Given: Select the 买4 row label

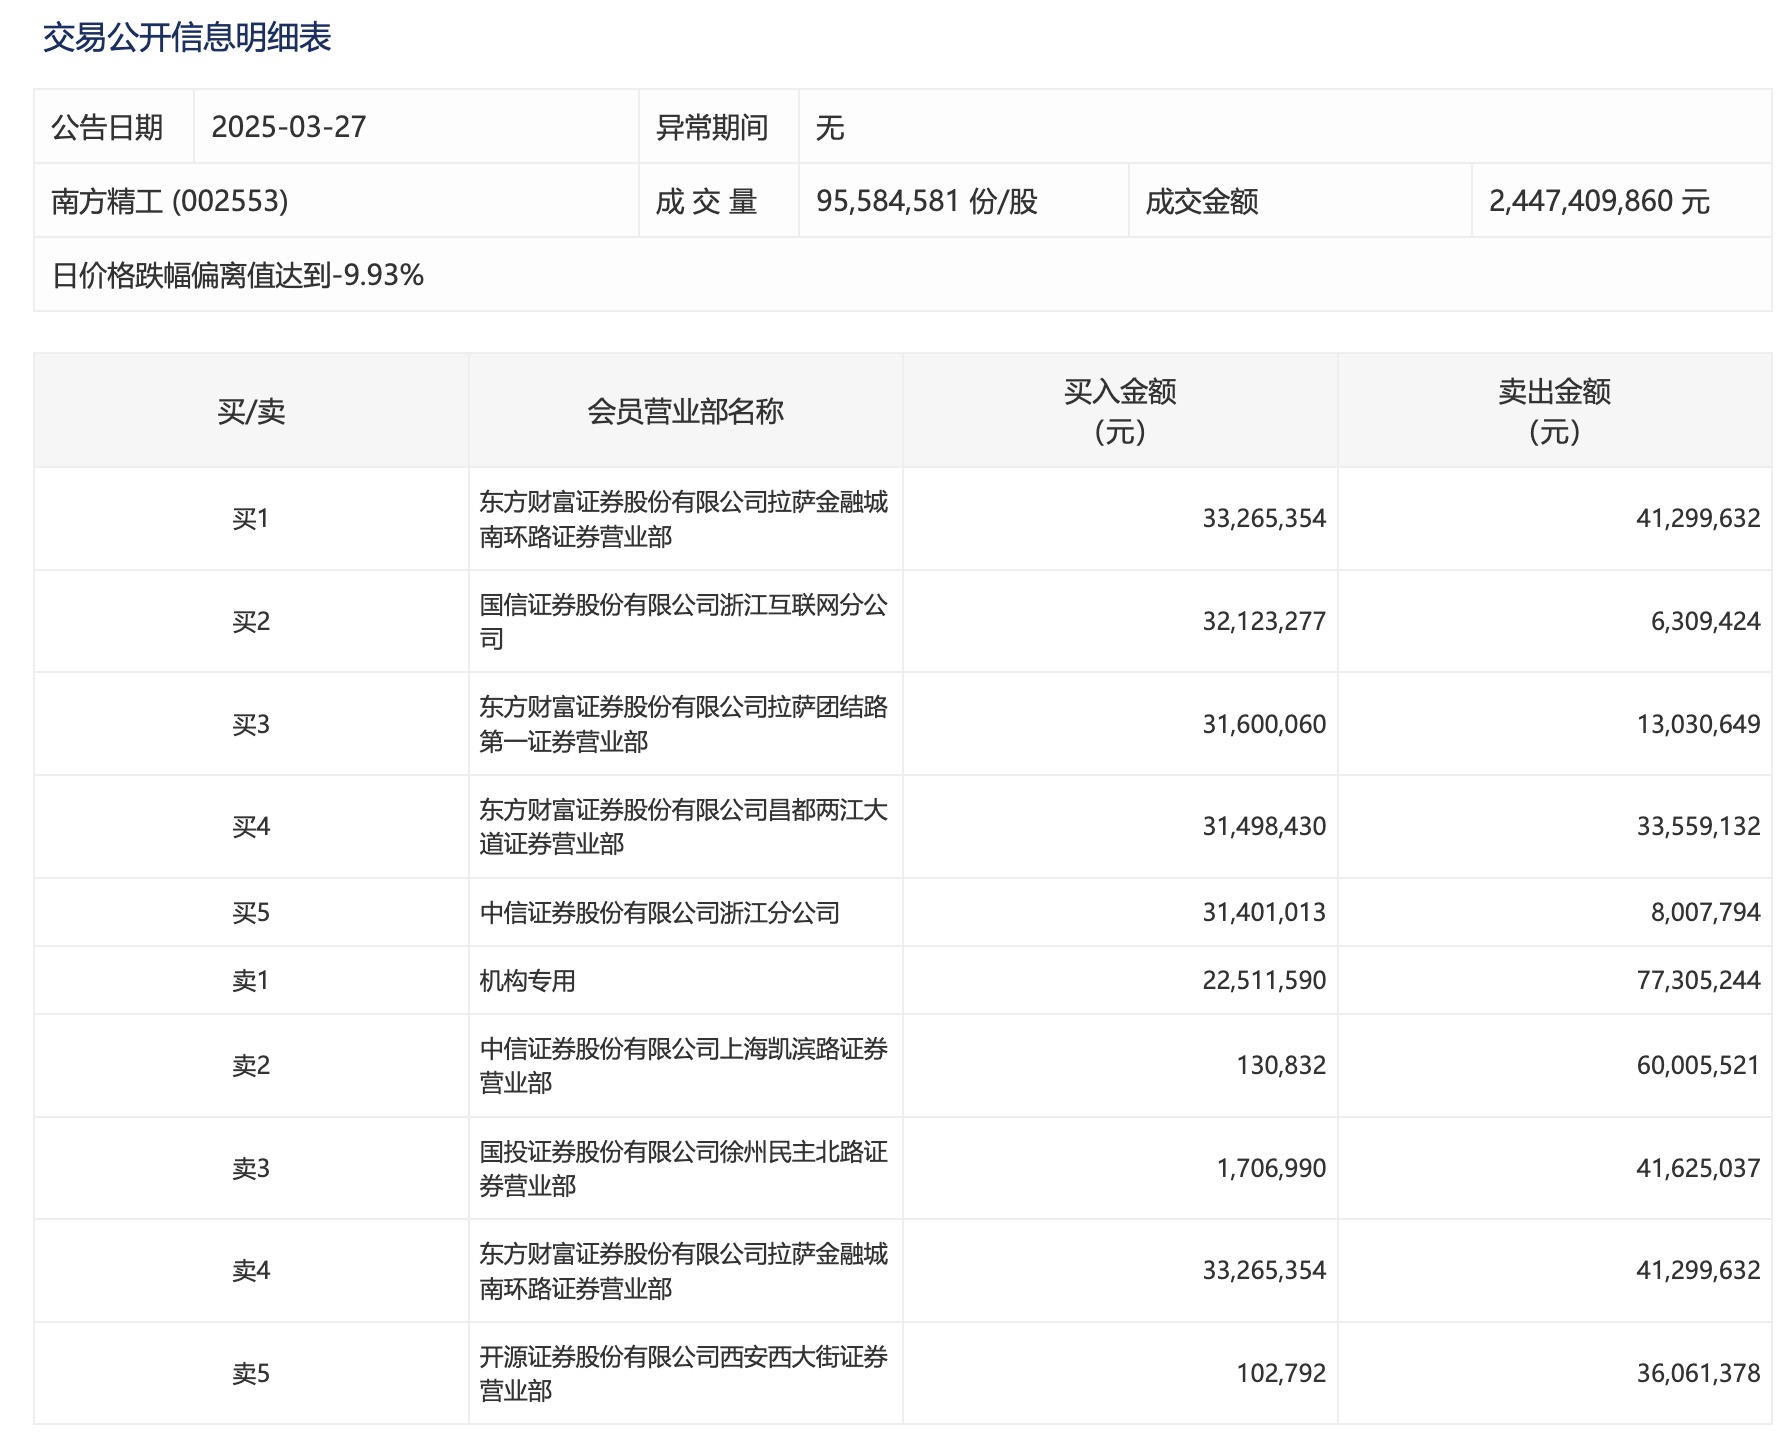Looking at the screenshot, I should (x=251, y=826).
